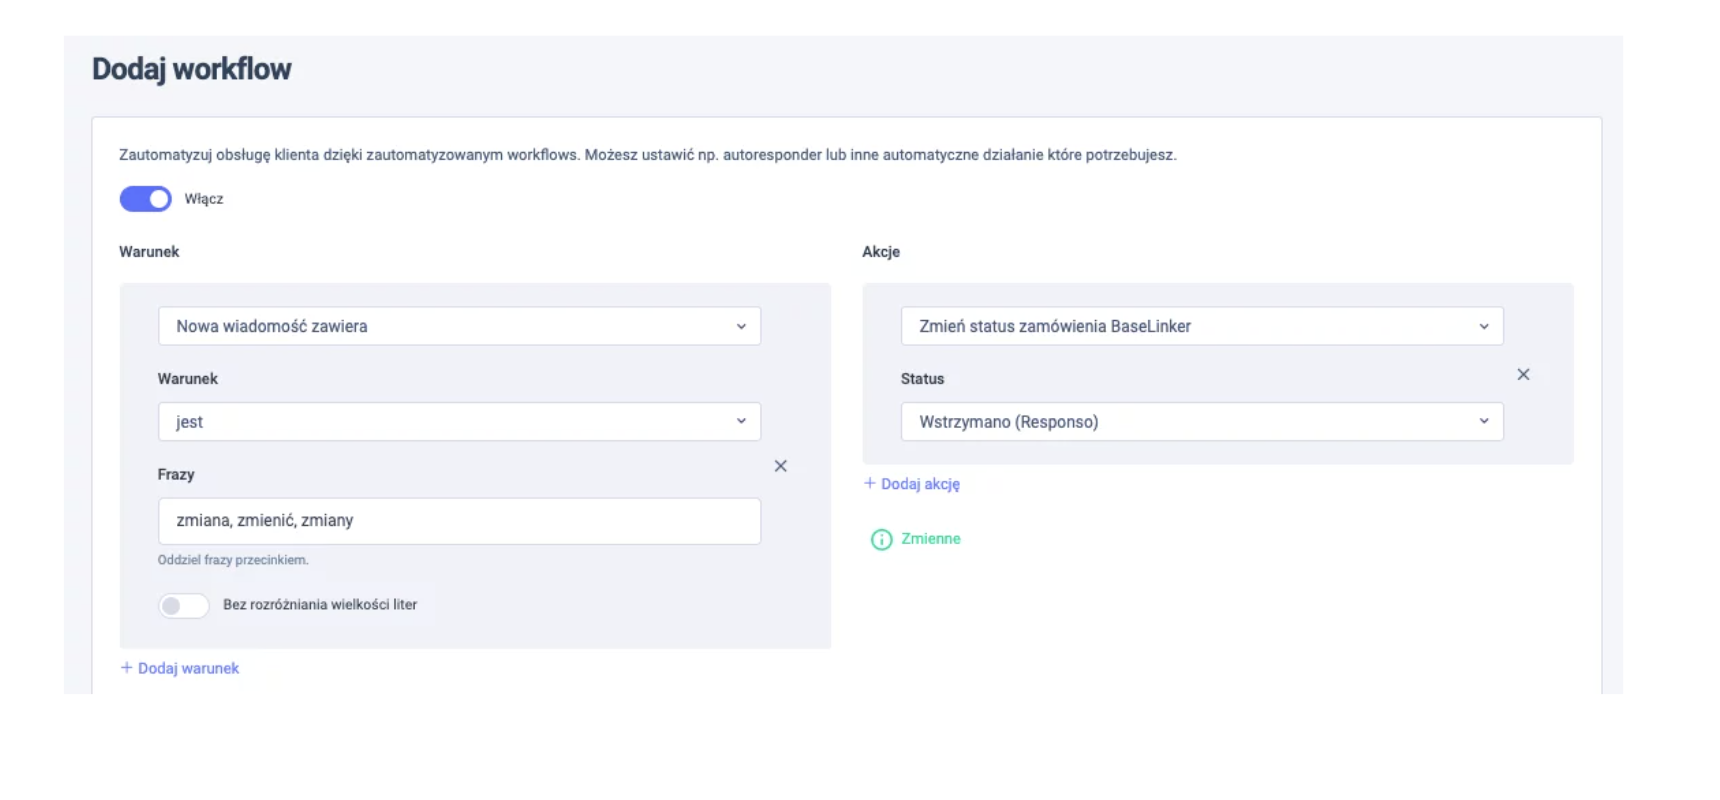This screenshot has height=800, width=1720.
Task: Disable the Włącz workflow switch
Action: click(x=146, y=199)
